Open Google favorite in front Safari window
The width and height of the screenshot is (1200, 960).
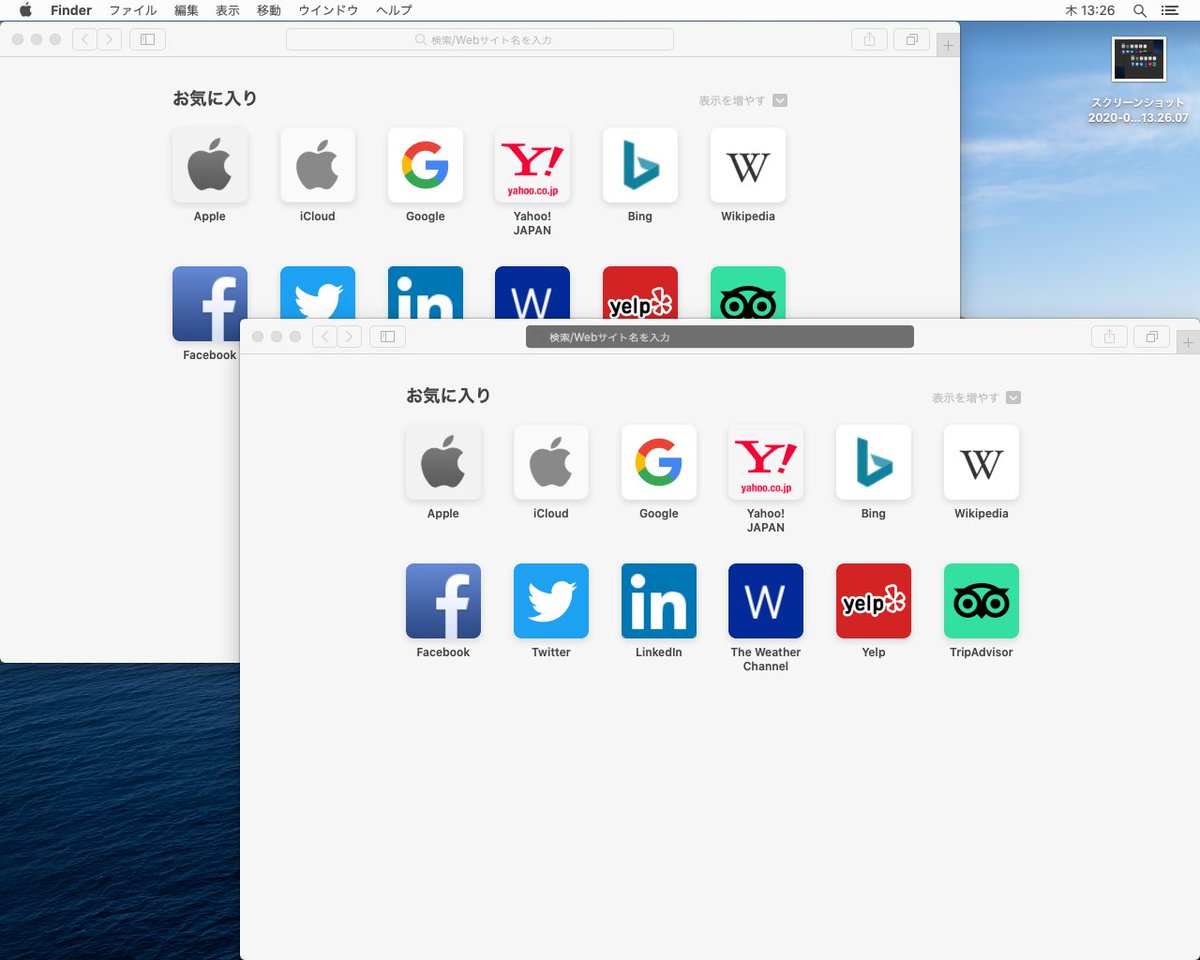click(659, 462)
